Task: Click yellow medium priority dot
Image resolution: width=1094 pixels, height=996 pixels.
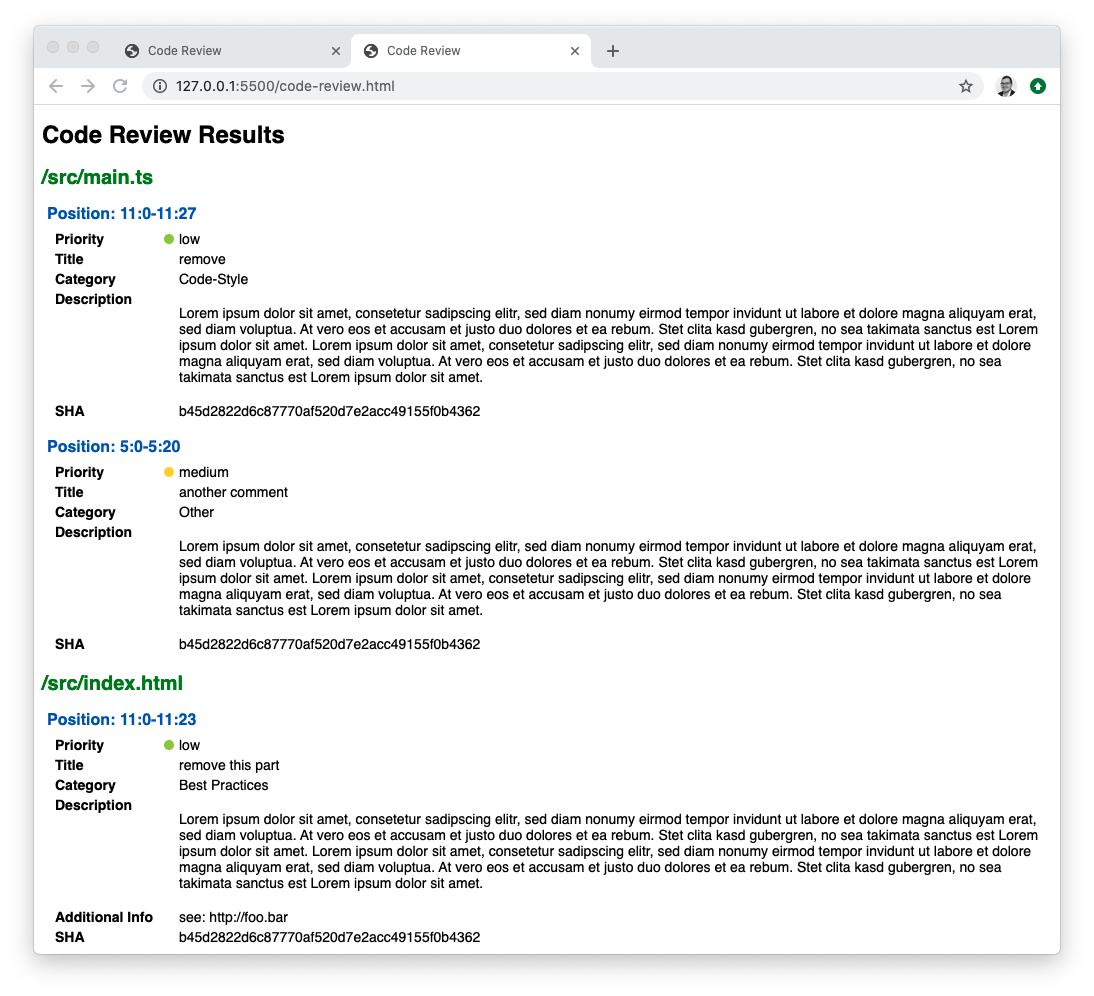Action: 169,472
